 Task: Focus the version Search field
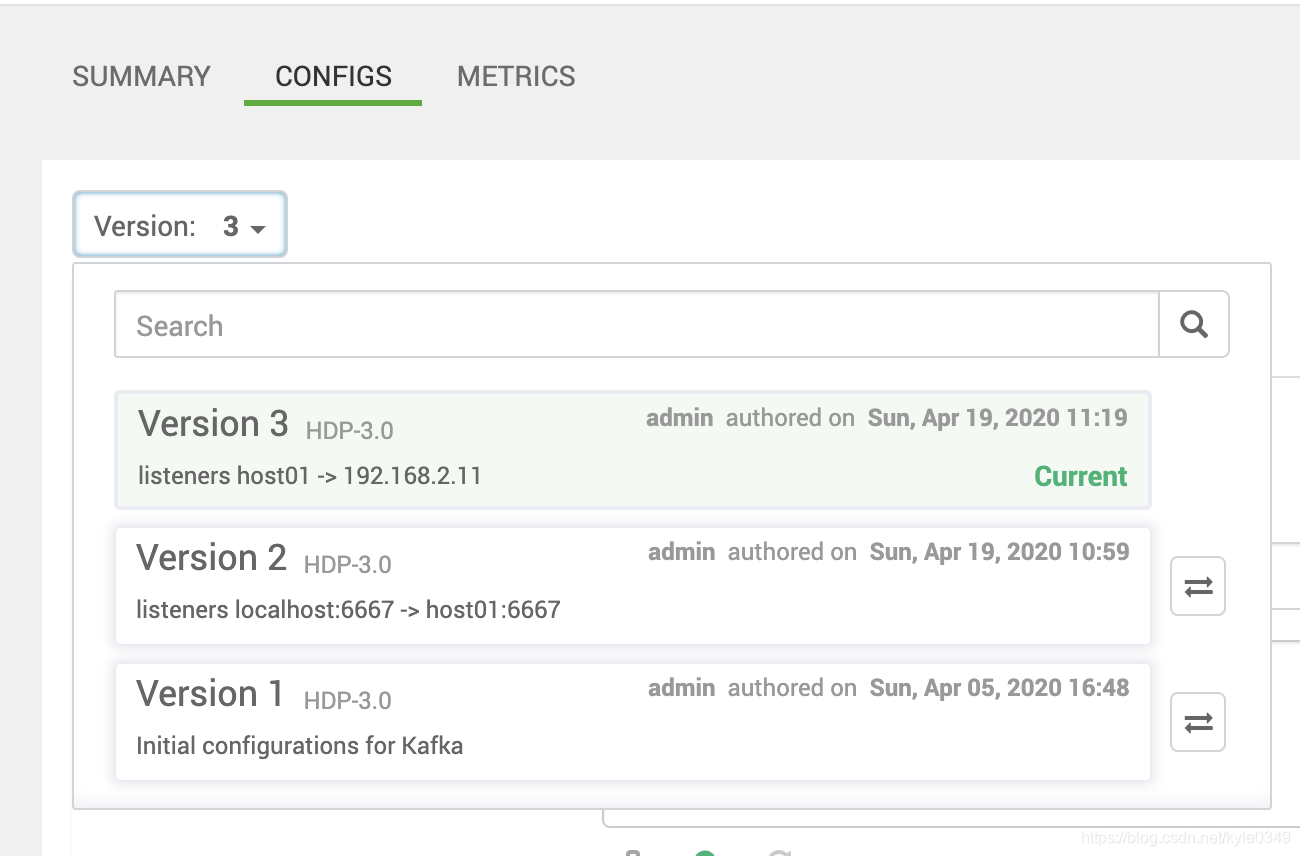pyautogui.click(x=637, y=325)
